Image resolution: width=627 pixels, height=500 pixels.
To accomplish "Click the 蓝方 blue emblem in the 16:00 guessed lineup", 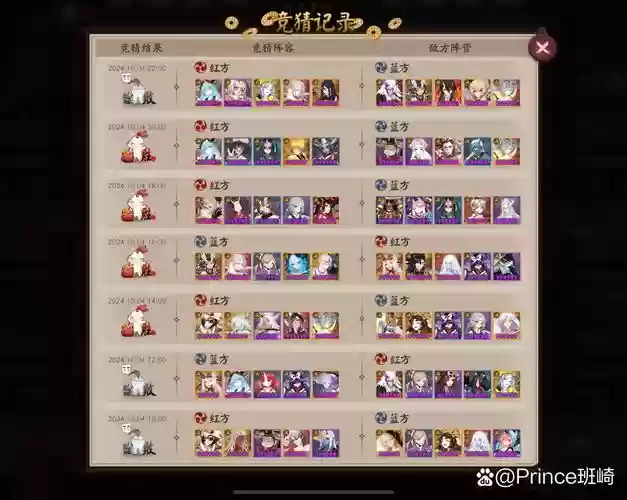I will 200,241.
